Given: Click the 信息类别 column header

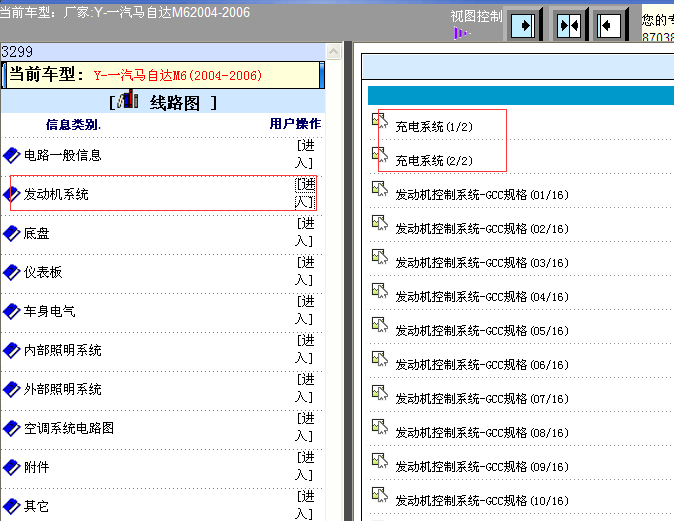Looking at the screenshot, I should pos(73,125).
